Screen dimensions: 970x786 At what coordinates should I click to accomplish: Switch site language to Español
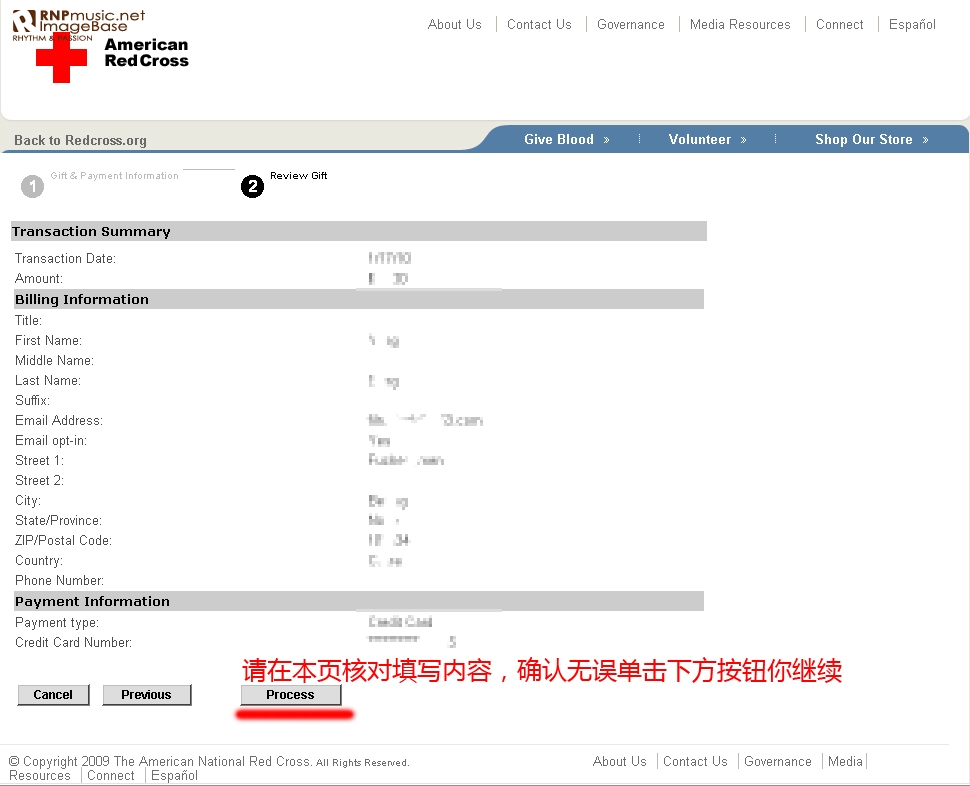(x=912, y=24)
